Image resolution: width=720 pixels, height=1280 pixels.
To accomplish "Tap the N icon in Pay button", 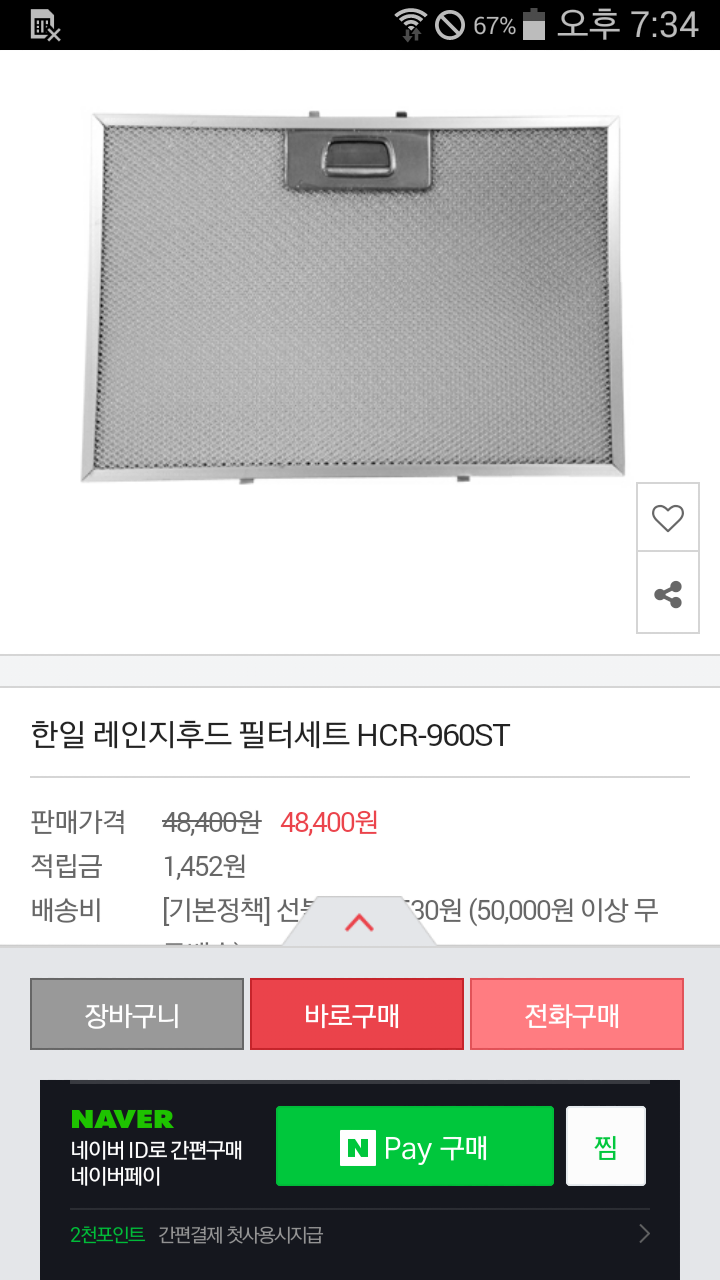I will pyautogui.click(x=357, y=1147).
